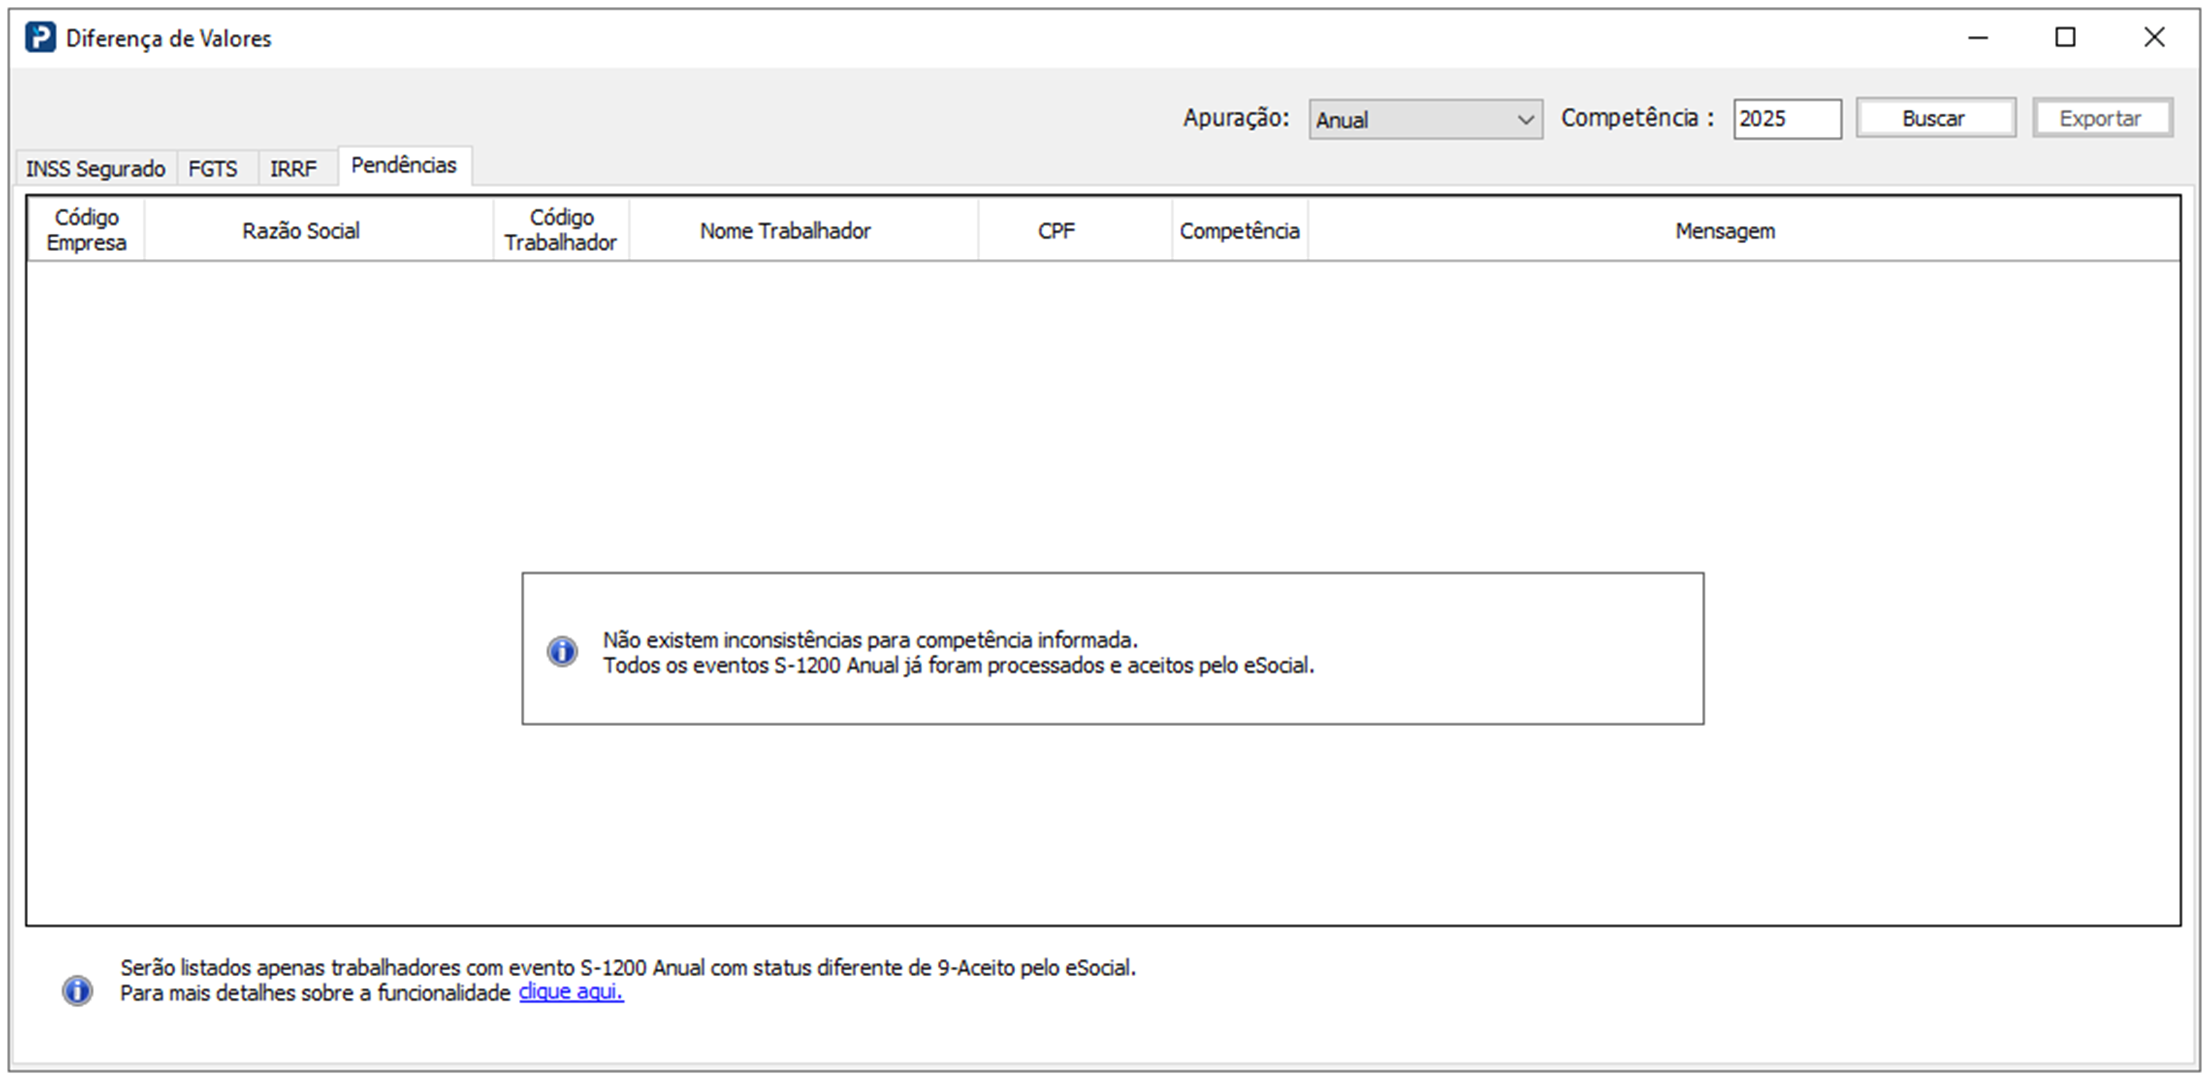The image size is (2211, 1082).
Task: Select the Pendências tab
Action: [x=403, y=166]
